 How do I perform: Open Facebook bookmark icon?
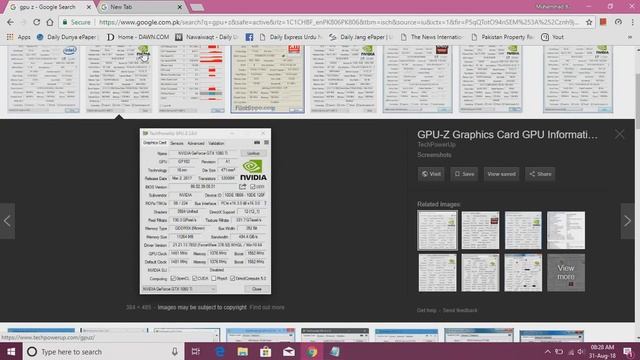coord(249,37)
